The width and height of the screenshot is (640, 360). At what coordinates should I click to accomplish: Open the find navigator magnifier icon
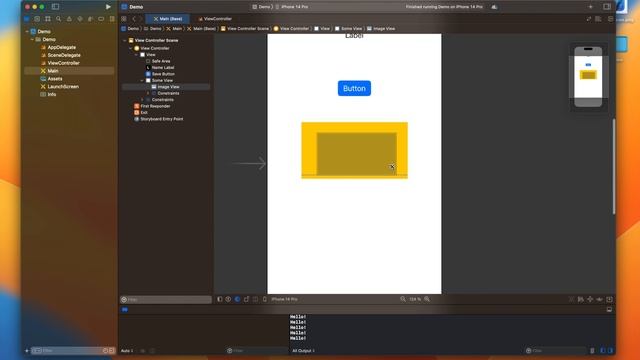tap(58, 19)
